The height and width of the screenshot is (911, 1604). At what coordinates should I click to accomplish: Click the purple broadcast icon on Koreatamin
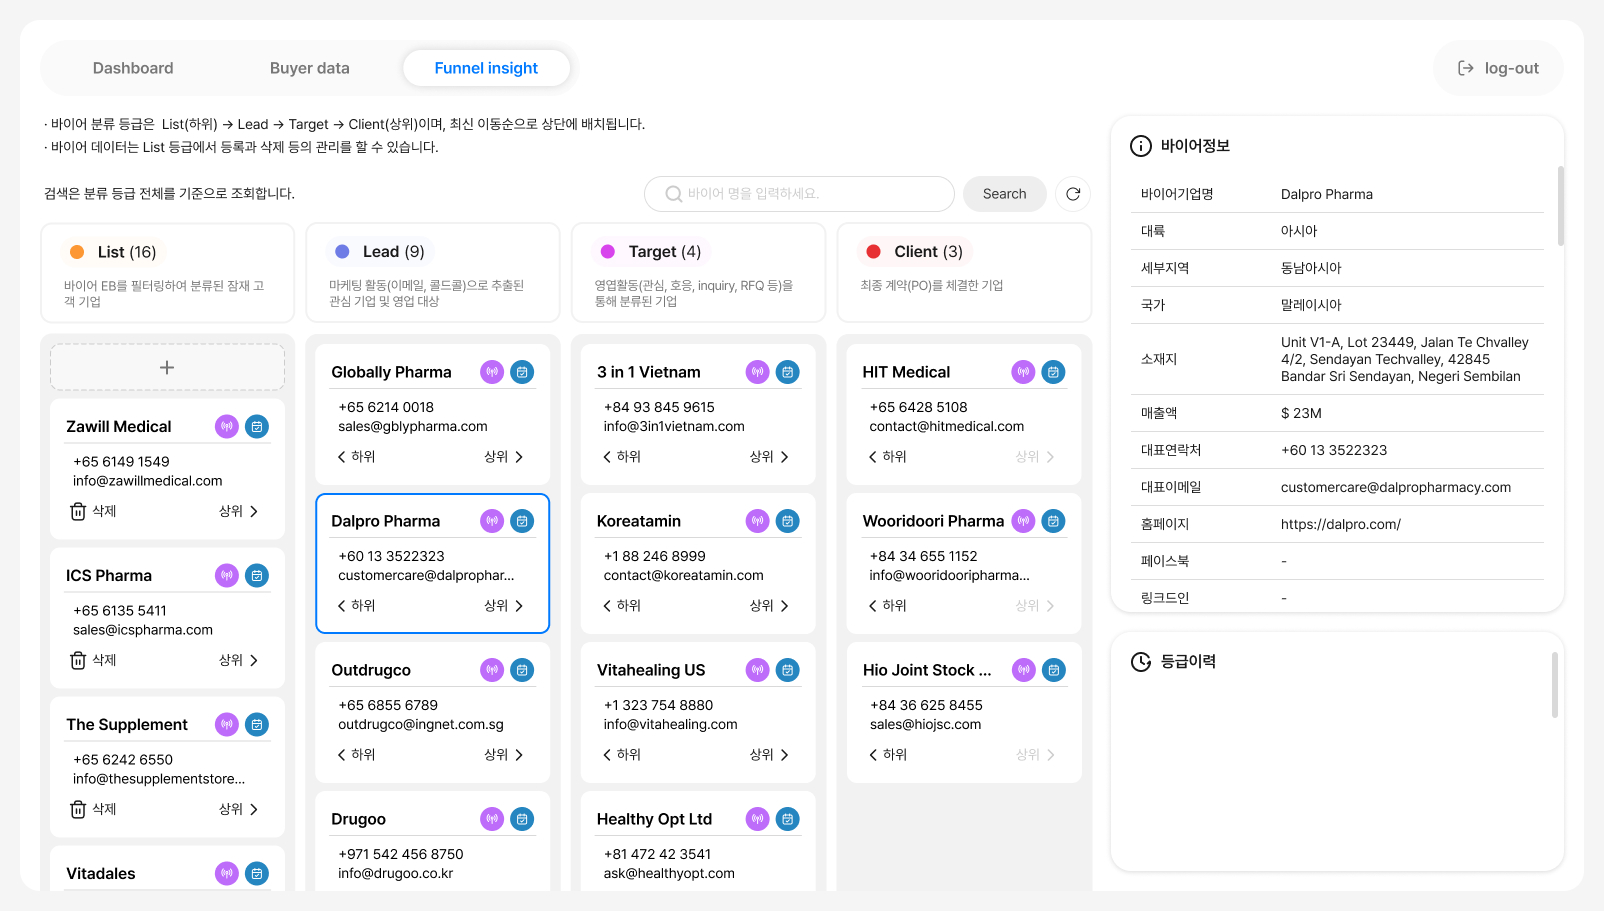[x=758, y=521]
